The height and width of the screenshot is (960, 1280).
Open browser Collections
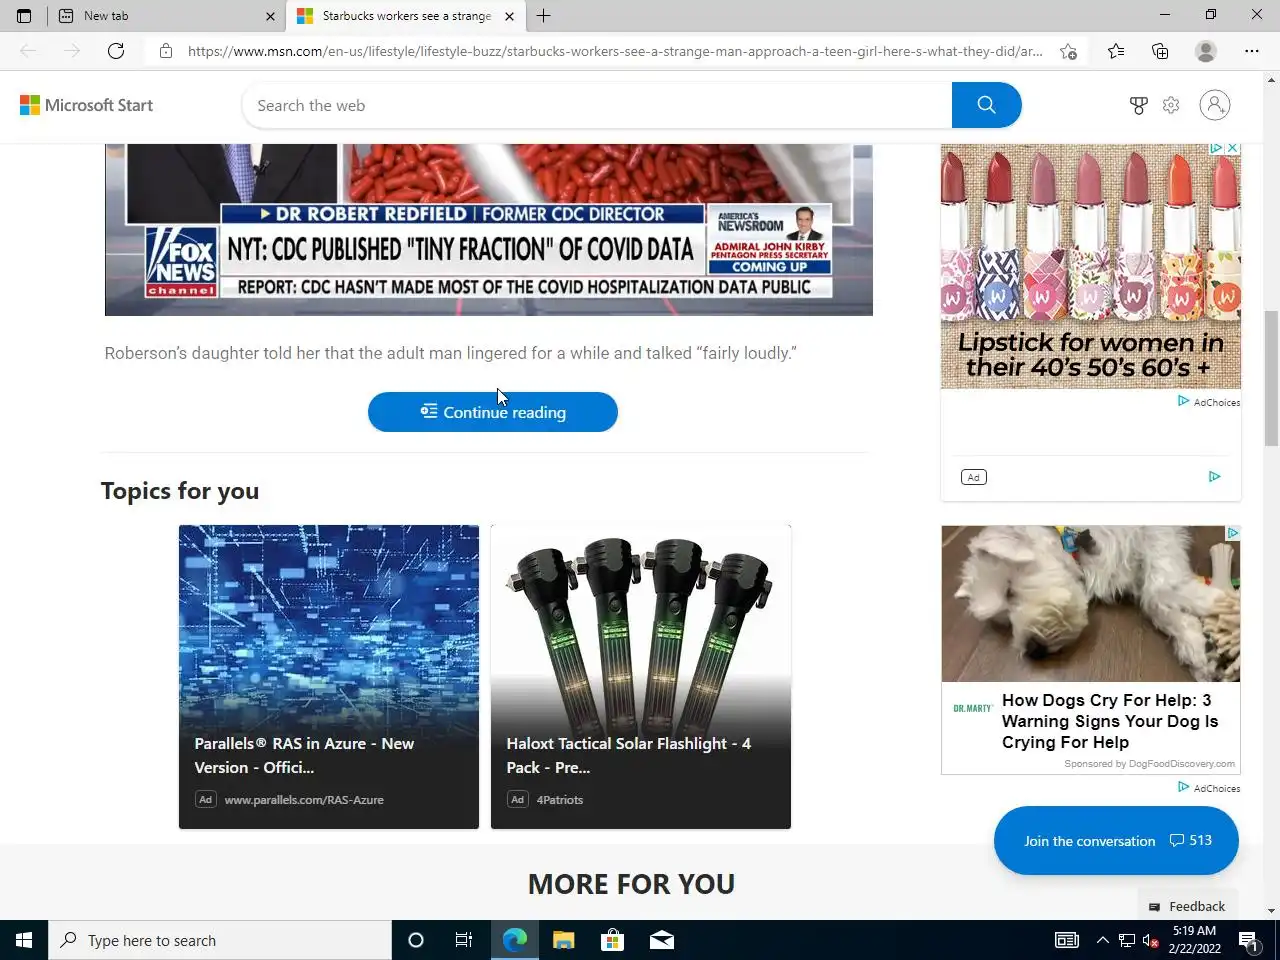1160,51
